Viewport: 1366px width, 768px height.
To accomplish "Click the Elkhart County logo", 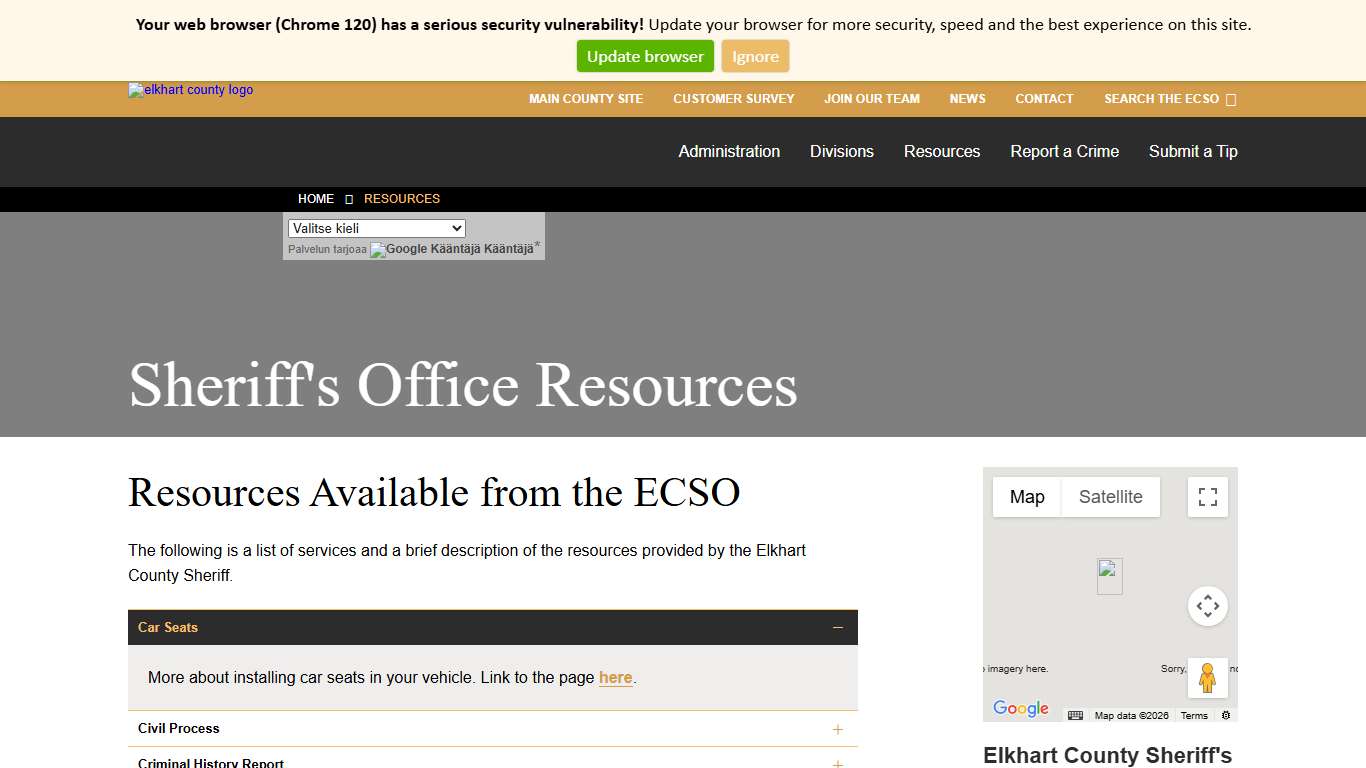I will coord(190,90).
